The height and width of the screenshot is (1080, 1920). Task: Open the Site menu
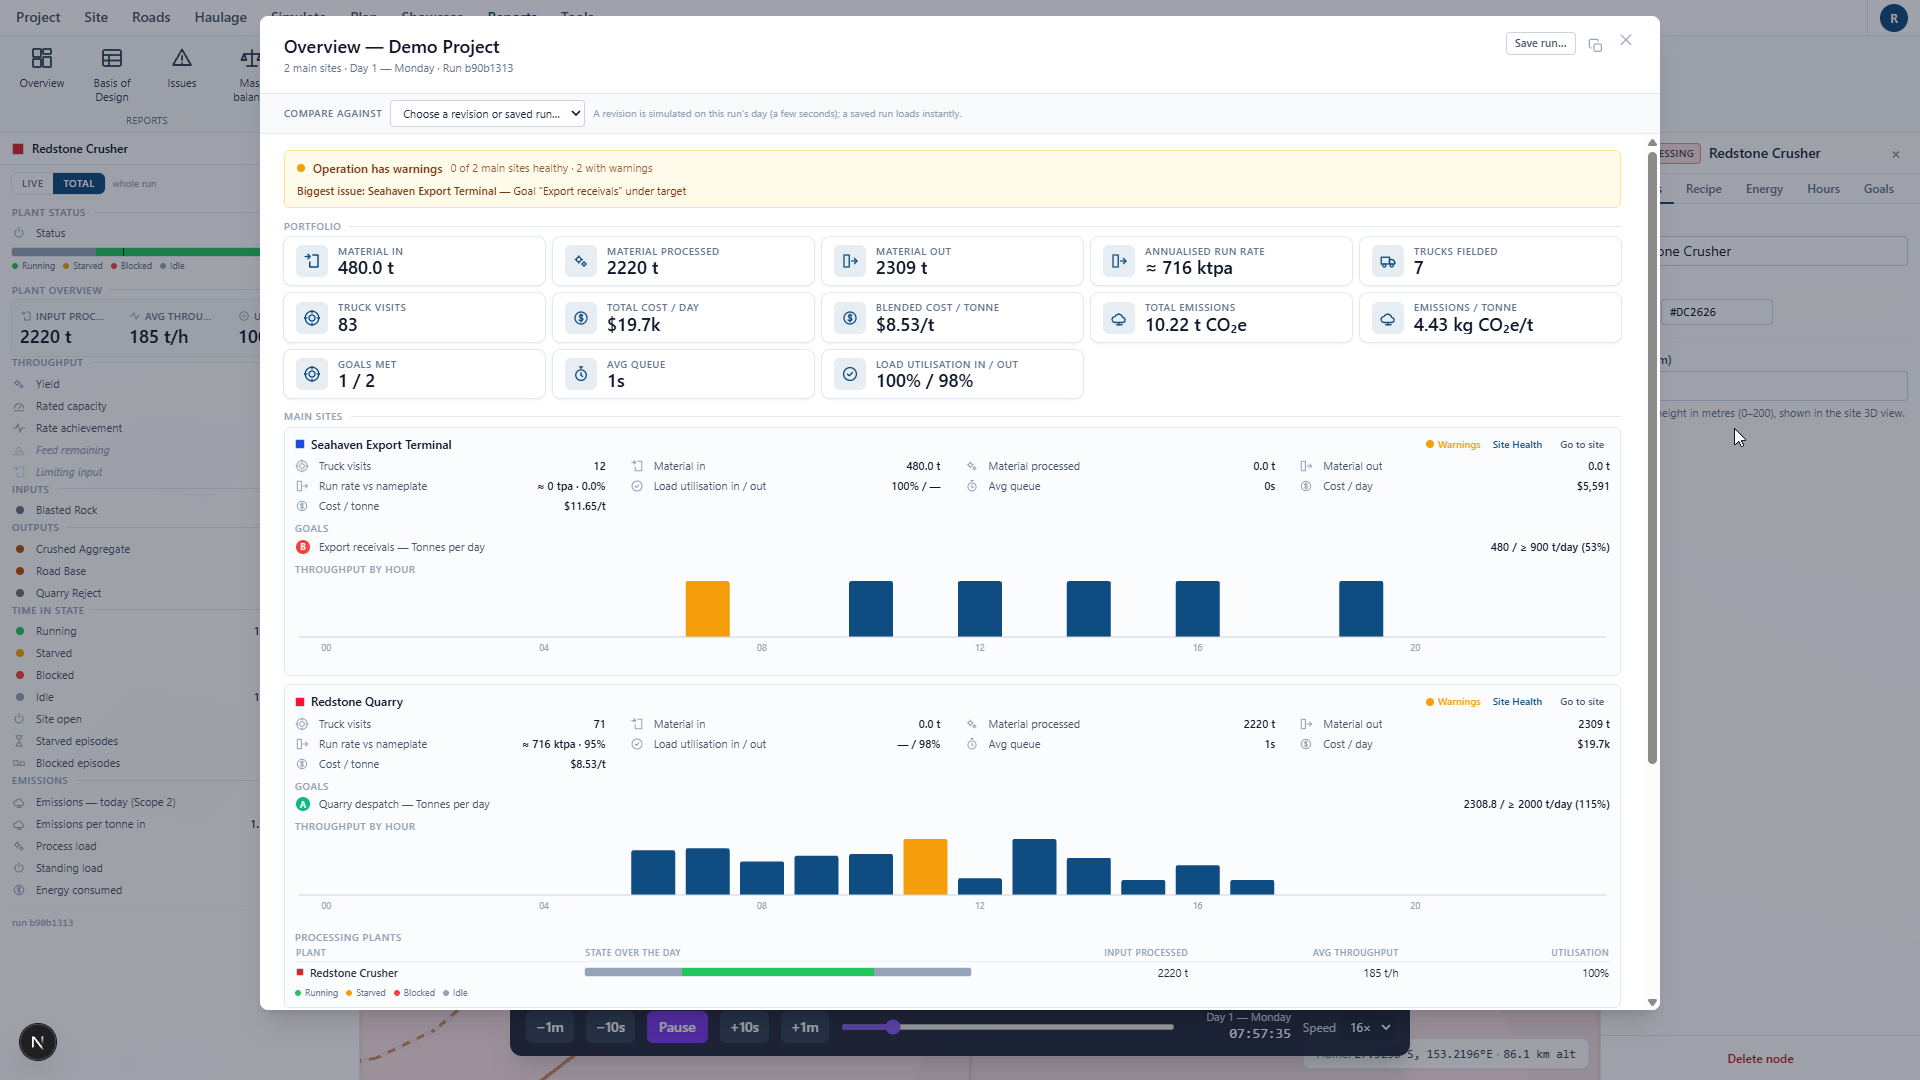click(x=96, y=17)
